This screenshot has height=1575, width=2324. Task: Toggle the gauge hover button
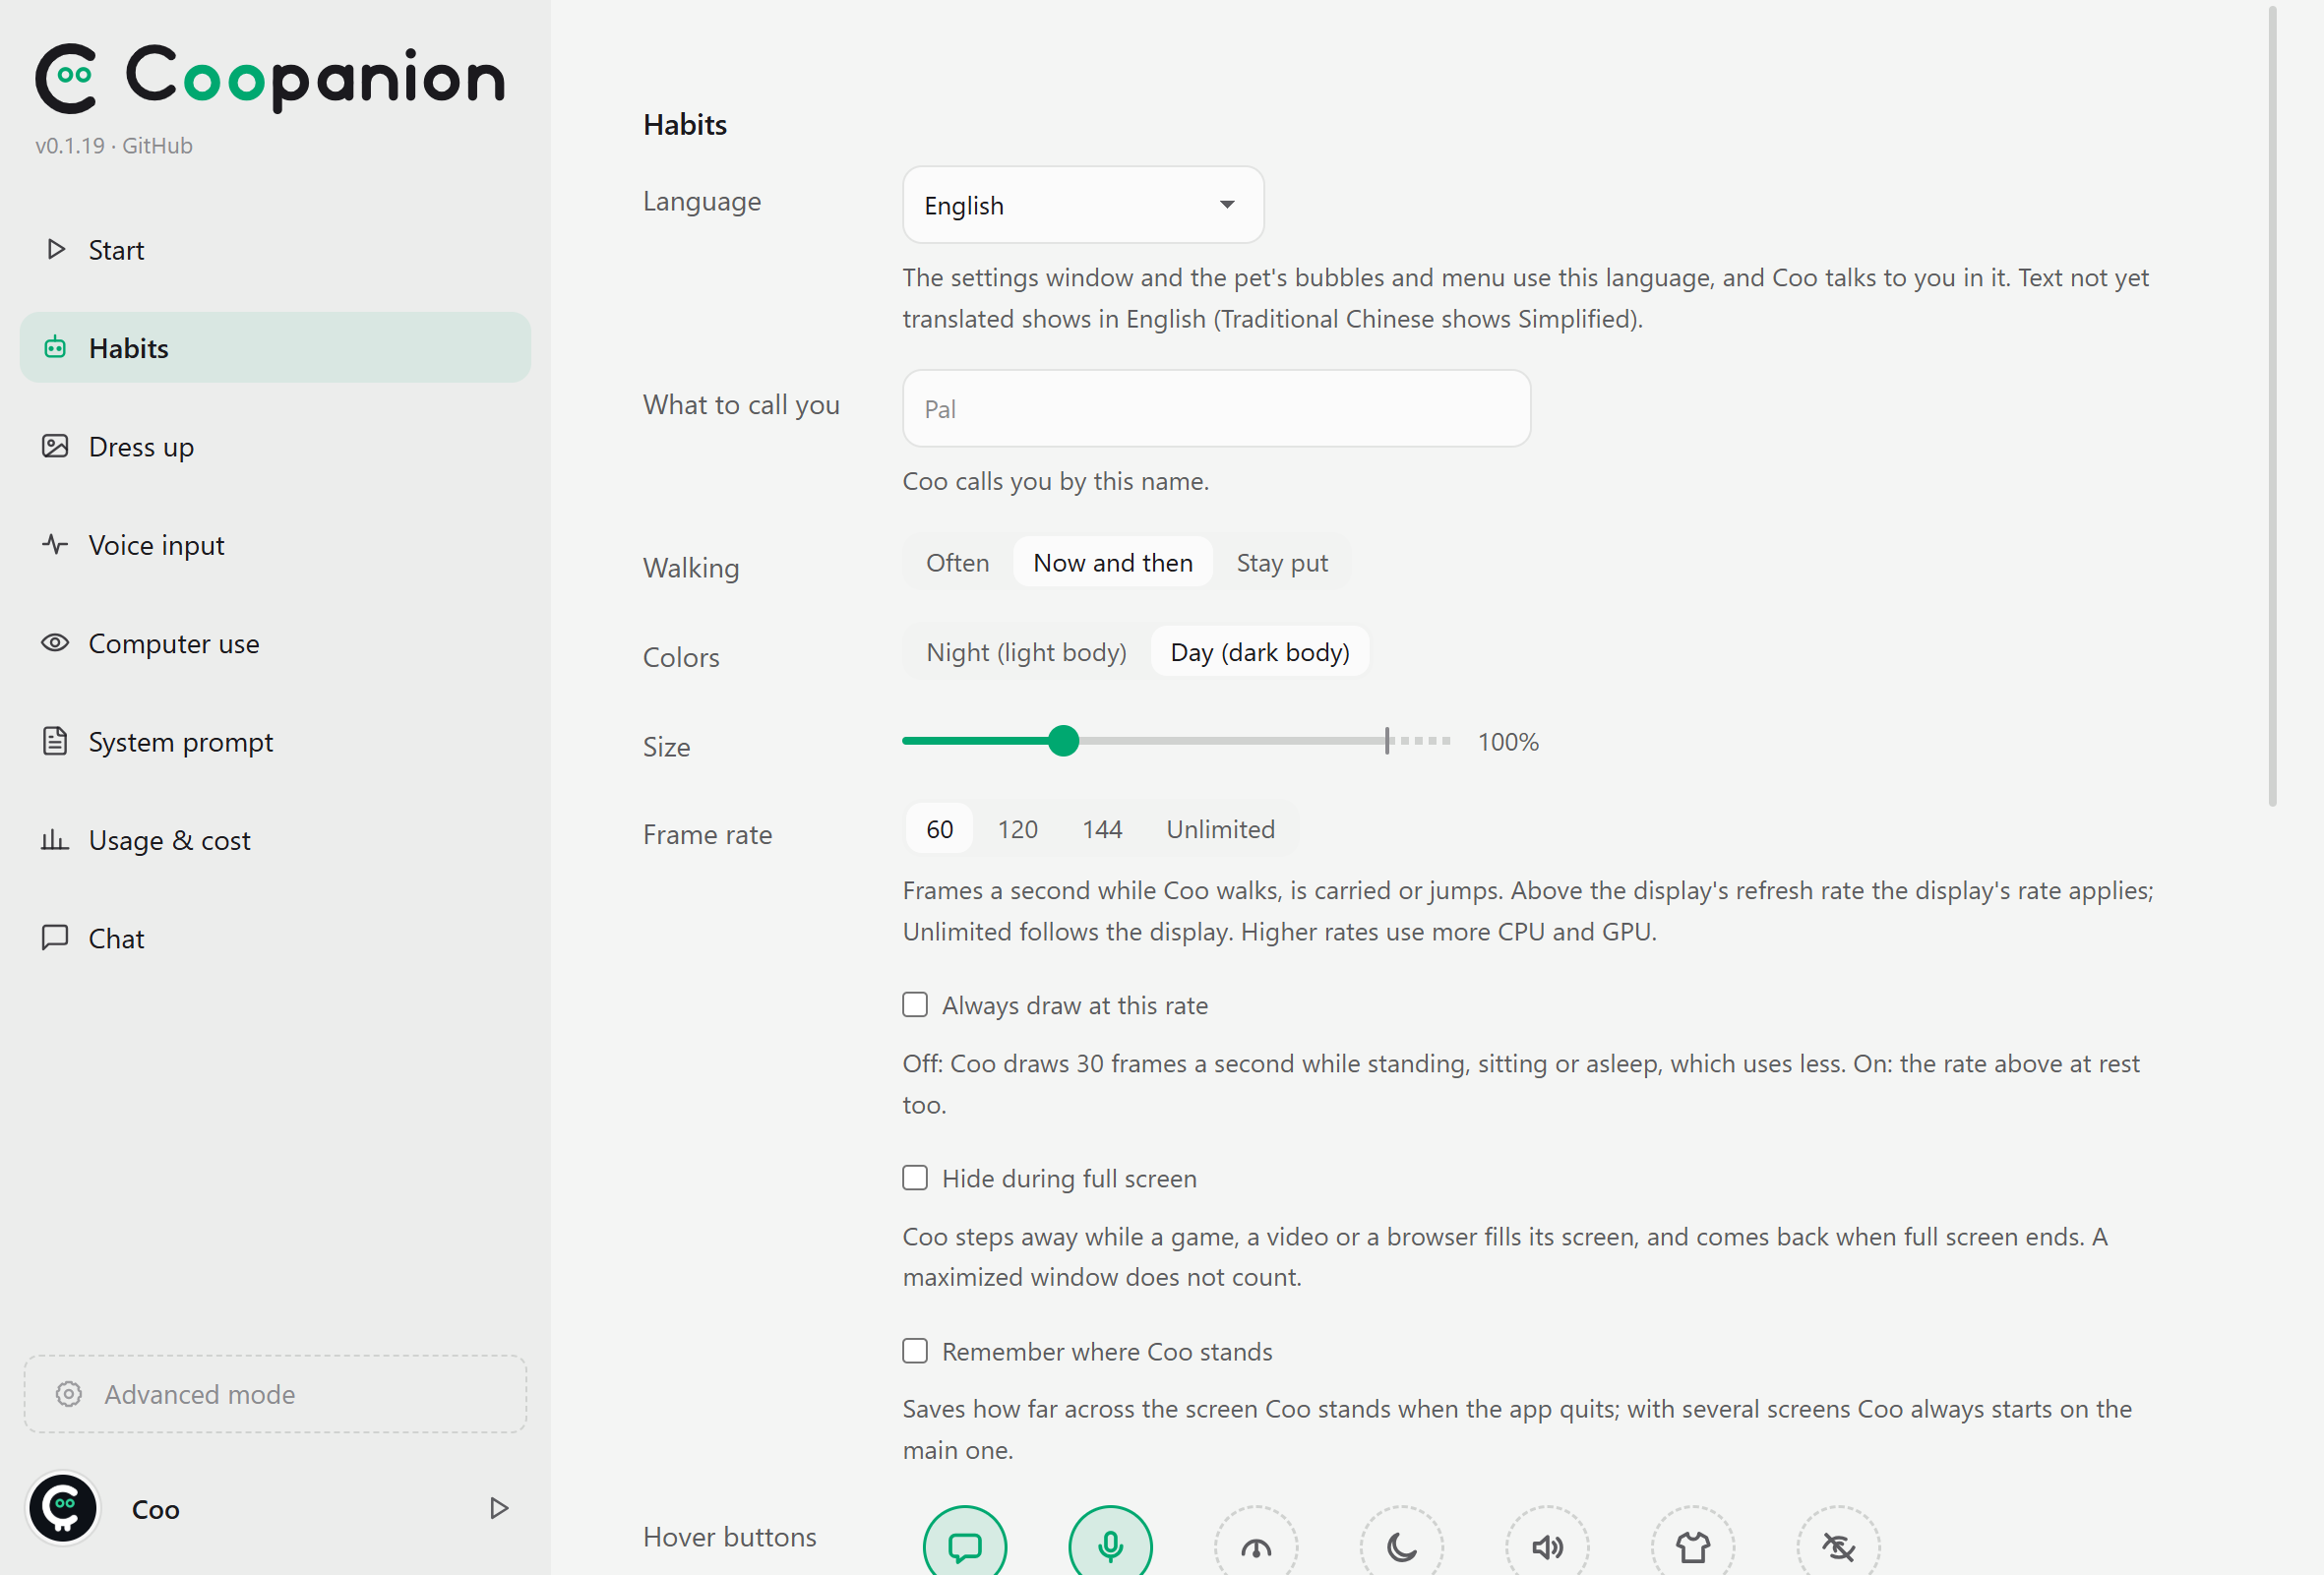(1256, 1545)
